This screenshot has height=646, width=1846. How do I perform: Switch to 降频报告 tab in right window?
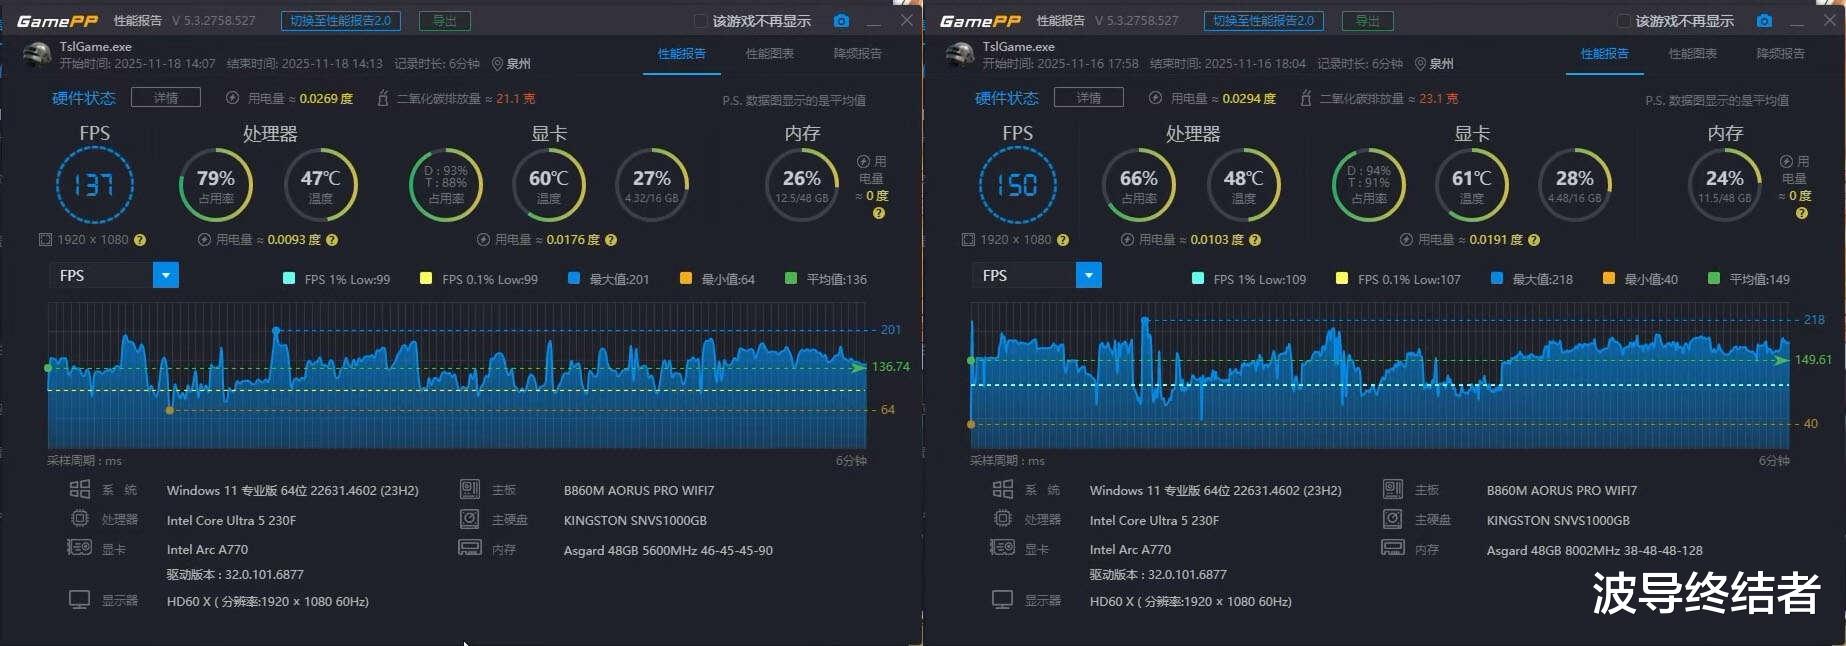[1781, 54]
